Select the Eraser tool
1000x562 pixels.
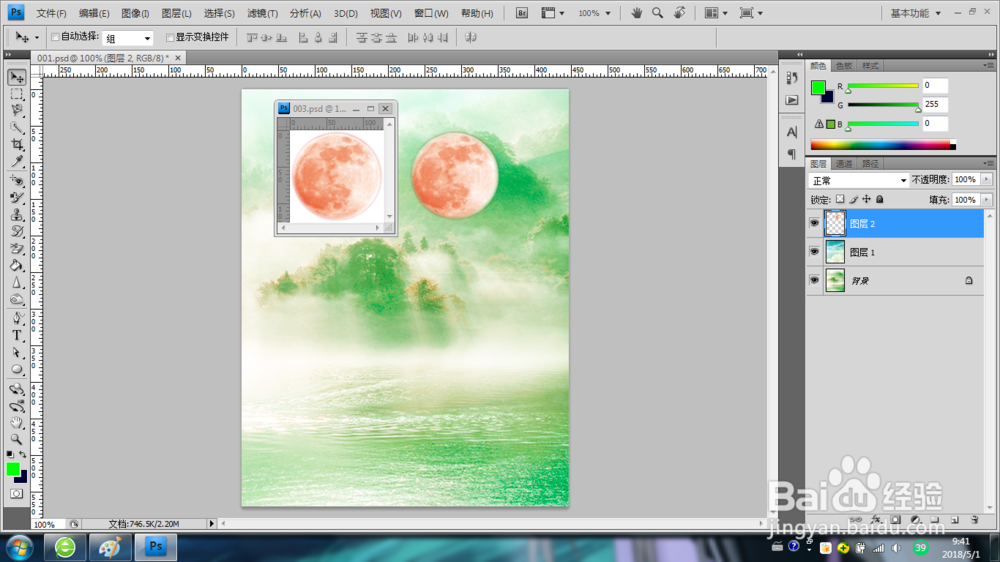point(17,249)
